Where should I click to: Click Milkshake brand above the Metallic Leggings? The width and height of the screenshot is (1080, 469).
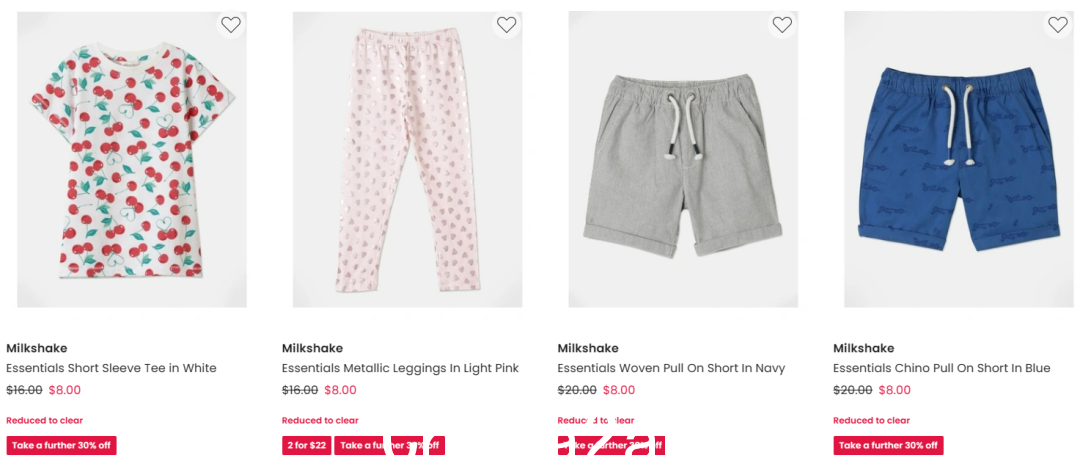pos(312,348)
